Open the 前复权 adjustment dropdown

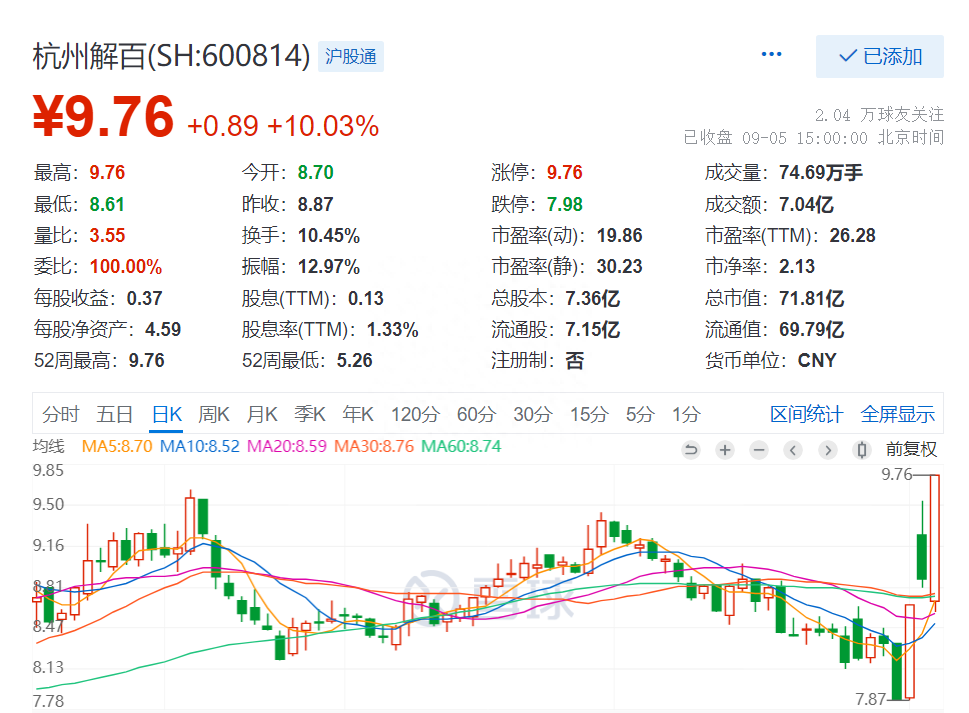pos(912,449)
